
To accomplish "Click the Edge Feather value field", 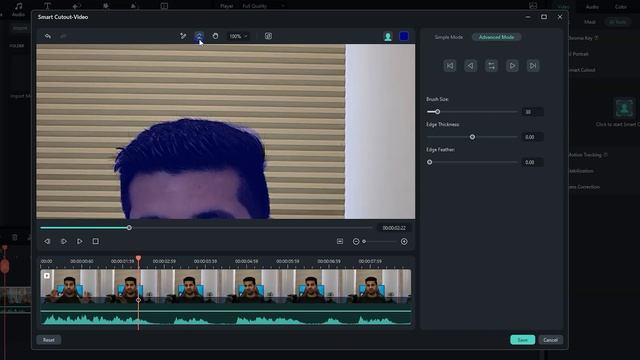I will pos(532,162).
